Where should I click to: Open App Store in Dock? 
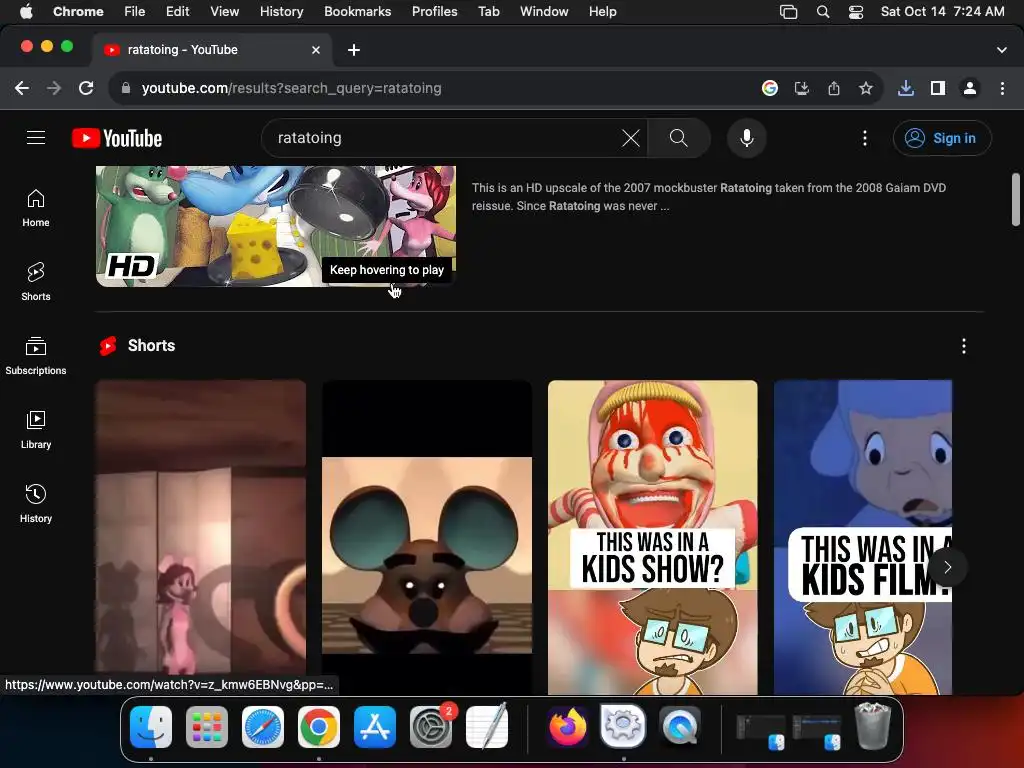[x=375, y=727]
